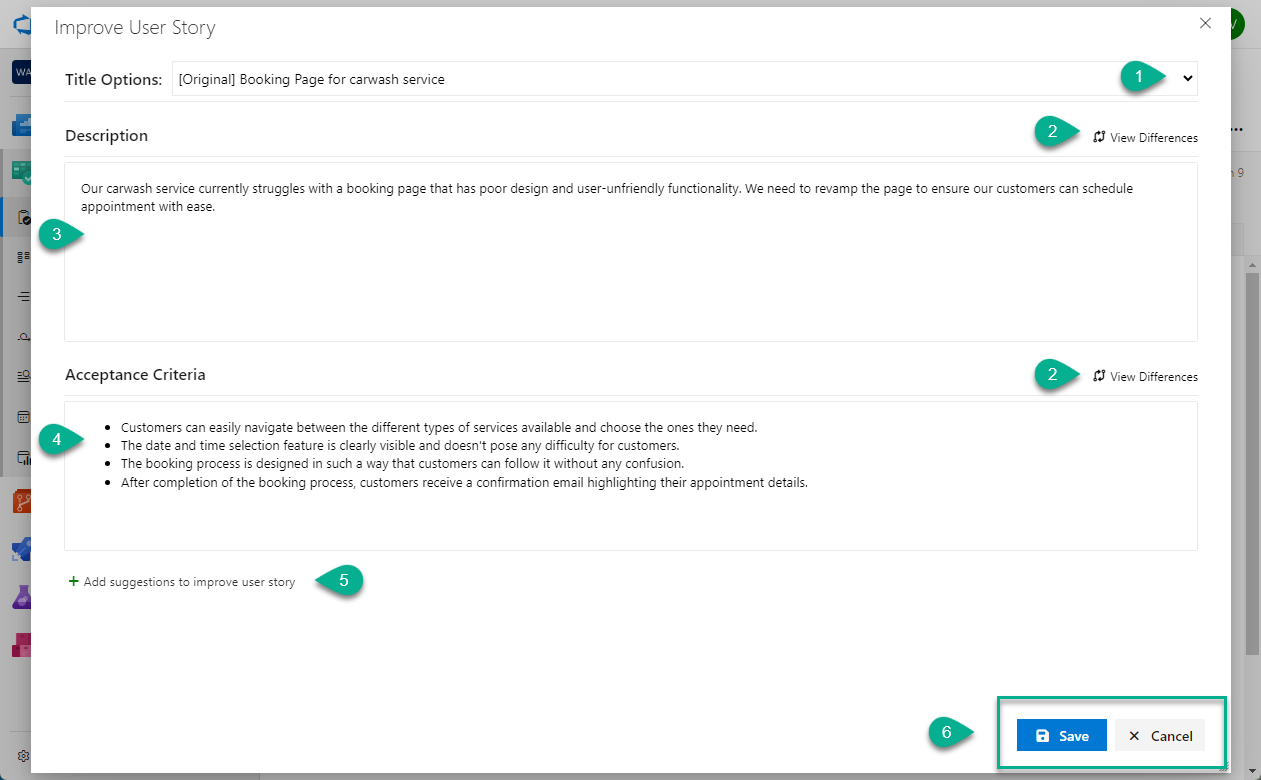Click Add suggestions to improve user story

[x=189, y=582]
